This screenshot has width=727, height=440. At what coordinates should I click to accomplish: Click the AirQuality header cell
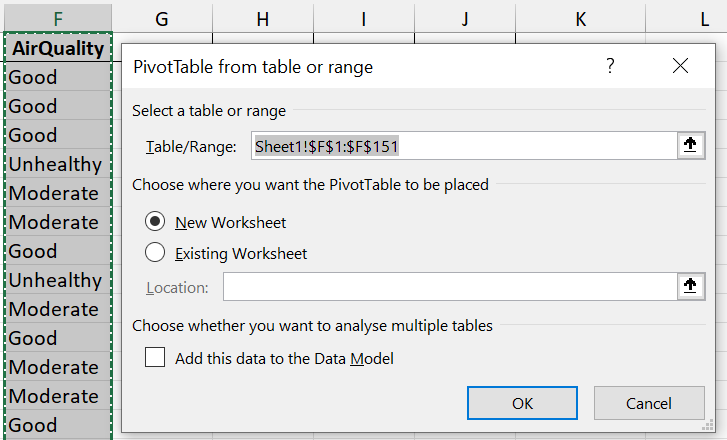pos(57,48)
